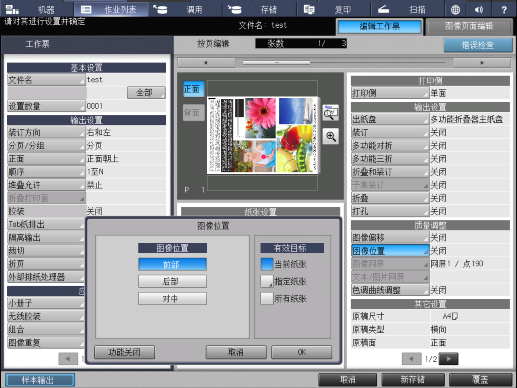
Task: Open the 折叠和装订 fold and staple setting
Action: click(390, 172)
